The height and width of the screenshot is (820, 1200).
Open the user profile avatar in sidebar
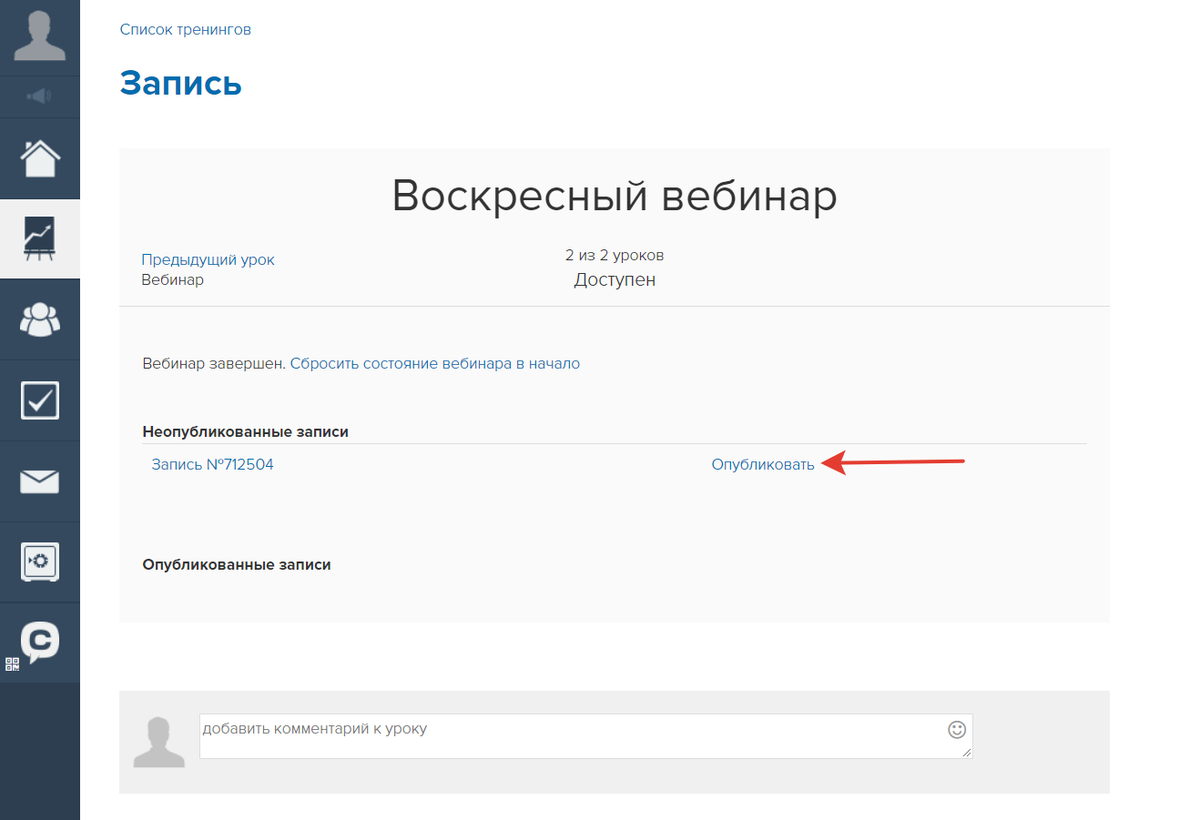click(40, 37)
